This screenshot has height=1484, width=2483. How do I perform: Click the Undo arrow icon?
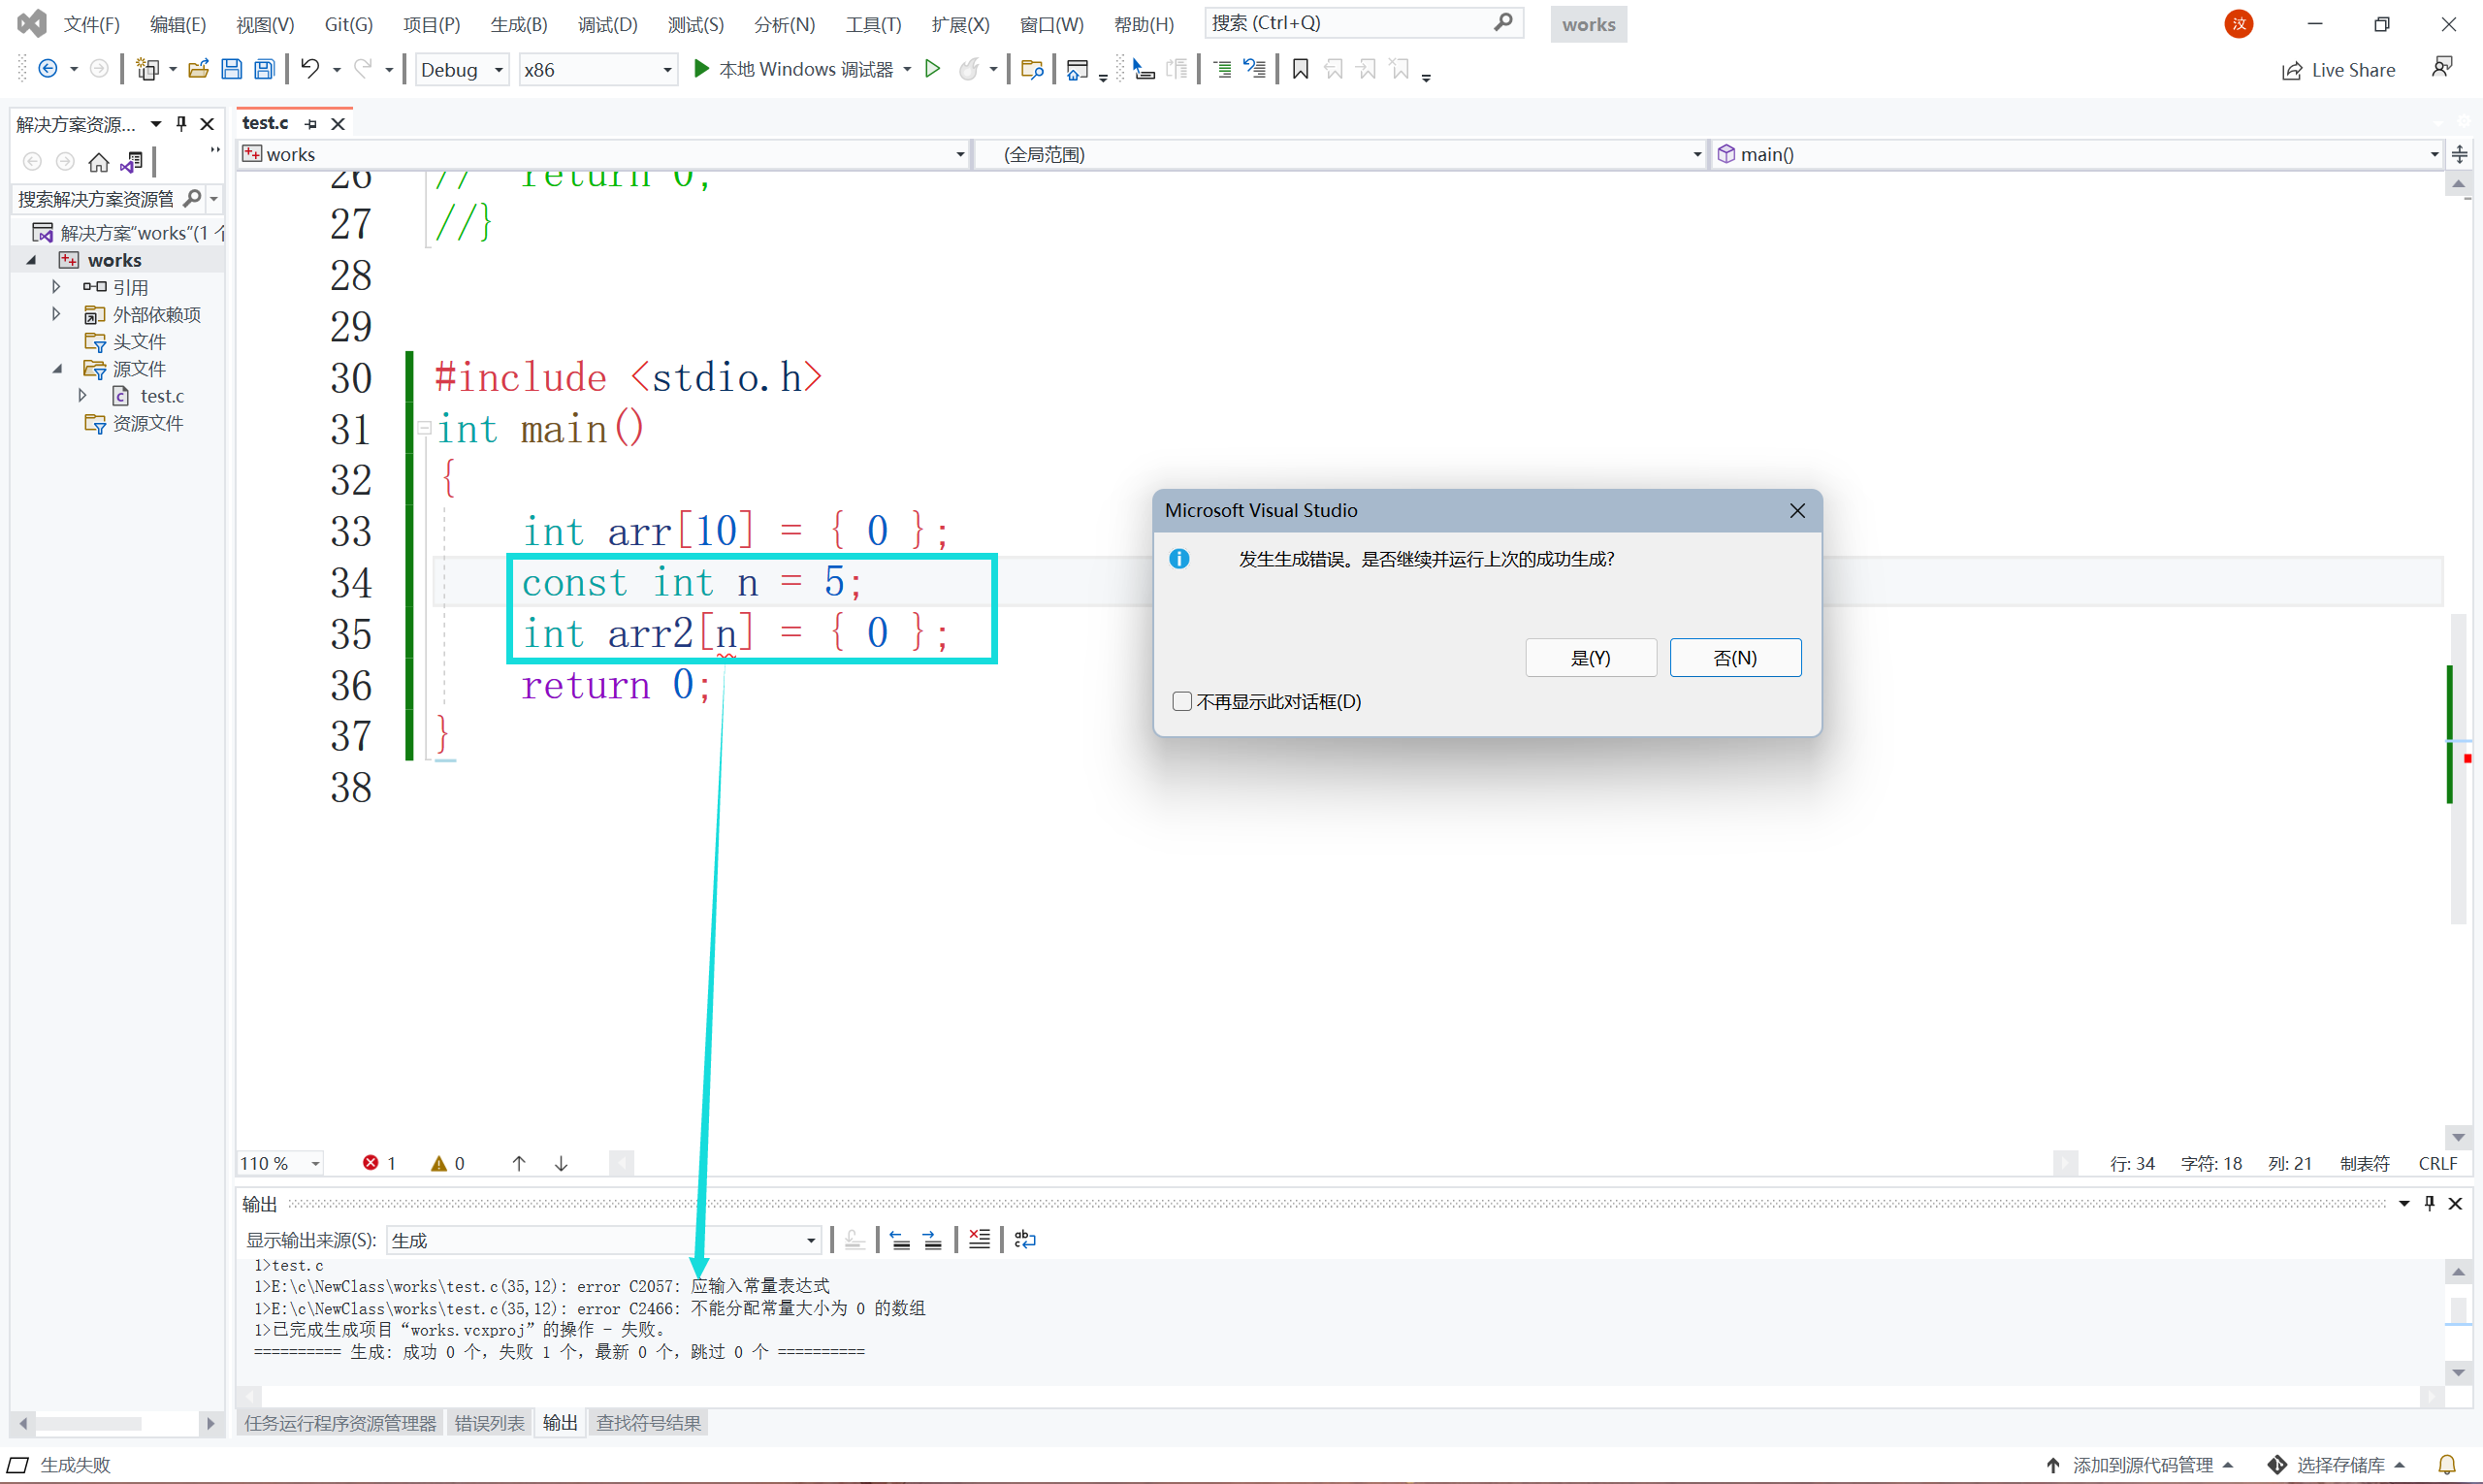[x=310, y=69]
